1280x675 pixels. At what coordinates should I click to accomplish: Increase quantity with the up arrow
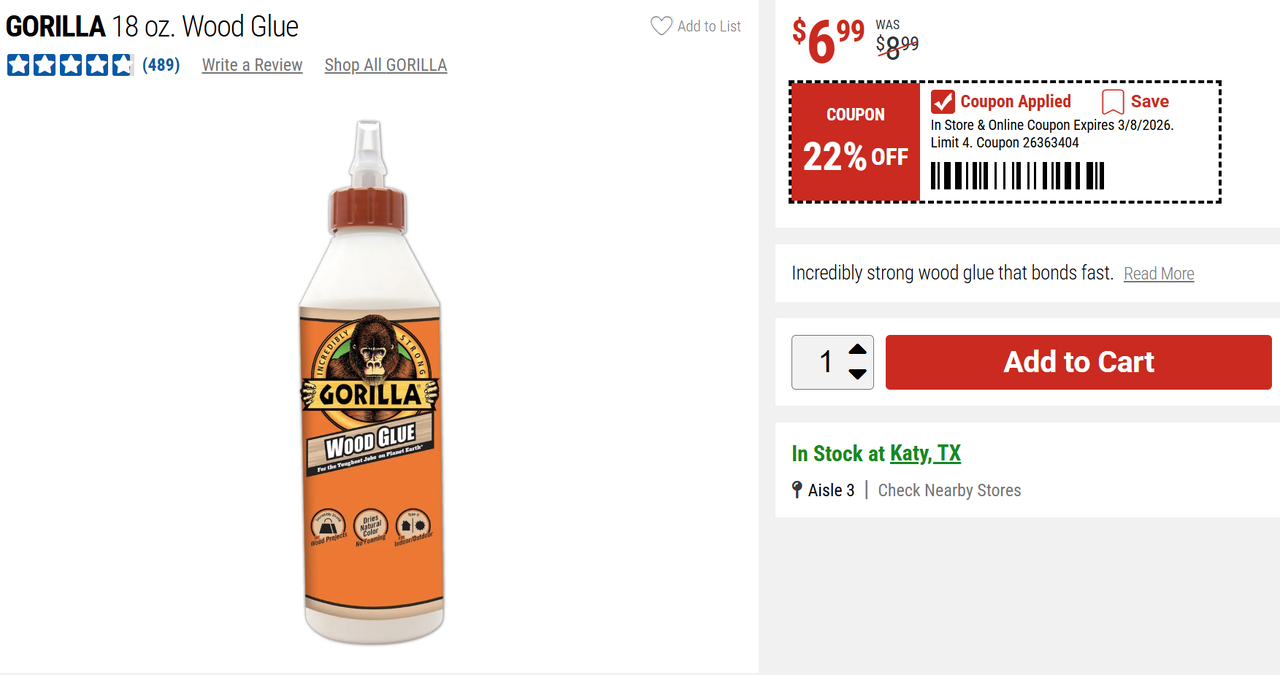pos(857,350)
